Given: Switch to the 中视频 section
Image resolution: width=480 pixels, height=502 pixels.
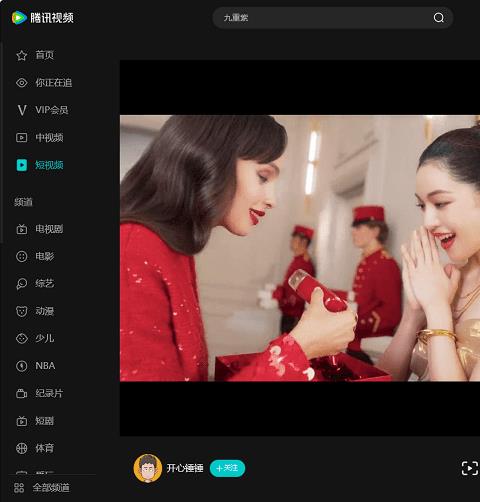Looking at the screenshot, I should (x=49, y=137).
